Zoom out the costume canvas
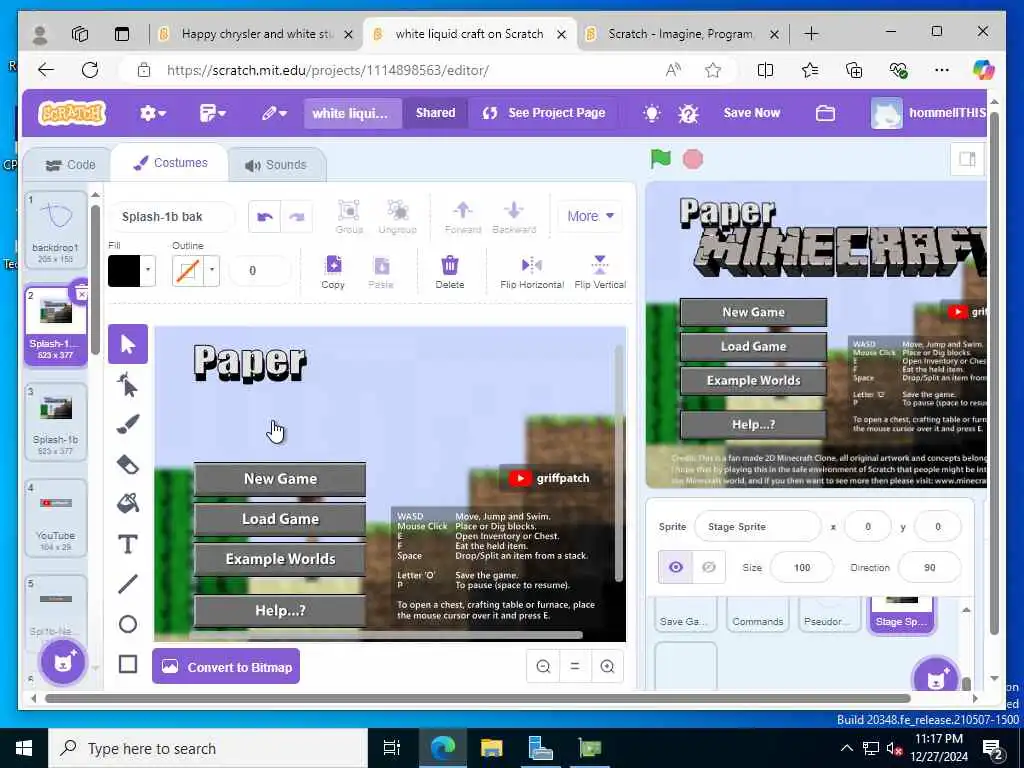Screen dimensions: 1024x768 point(543,666)
